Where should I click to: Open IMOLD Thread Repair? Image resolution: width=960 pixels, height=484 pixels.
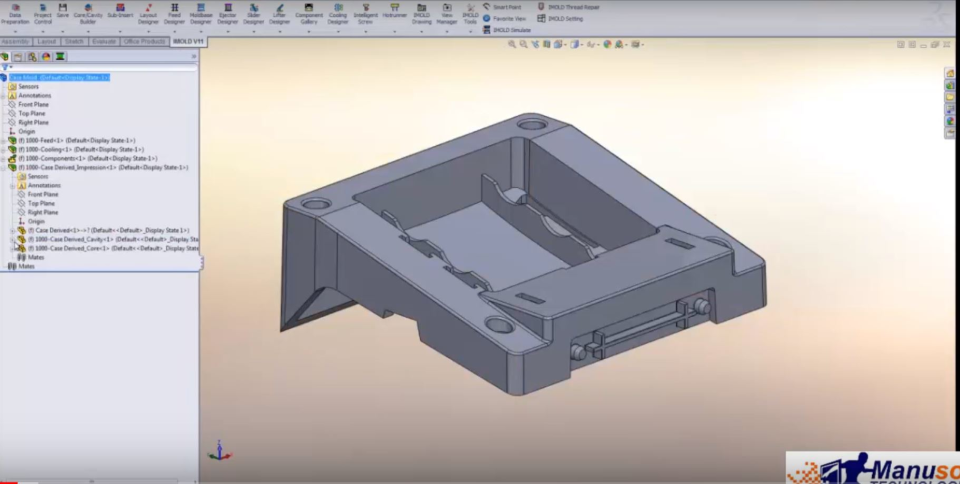coord(569,7)
